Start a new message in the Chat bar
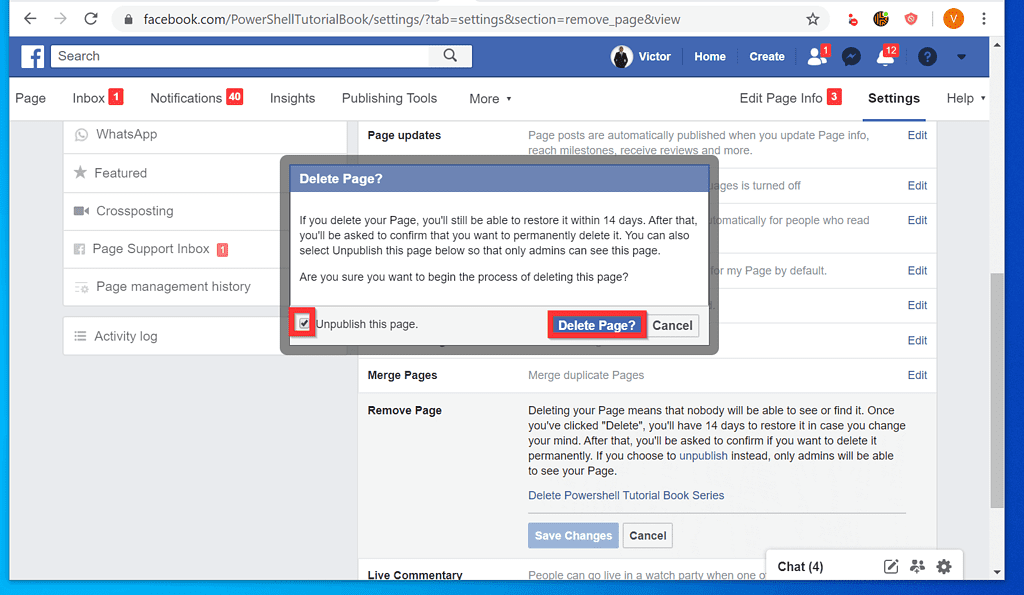 (890, 566)
